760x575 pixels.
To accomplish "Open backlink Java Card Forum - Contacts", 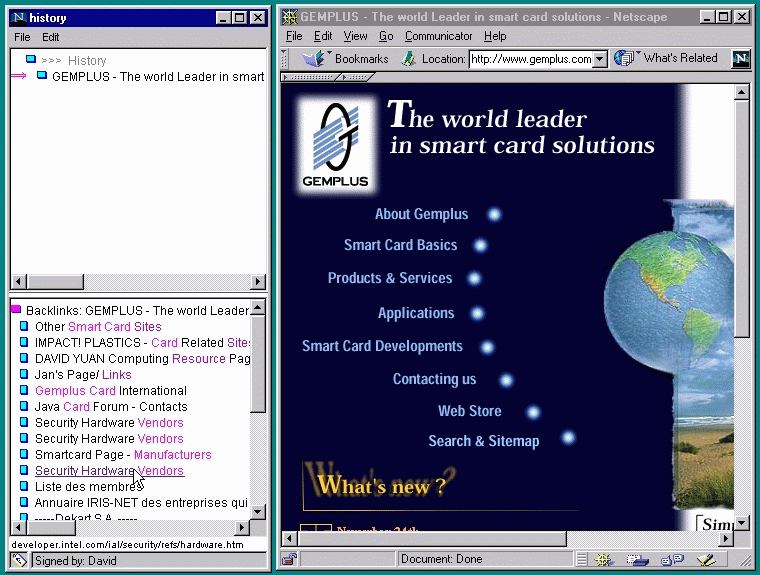I will (x=111, y=406).
